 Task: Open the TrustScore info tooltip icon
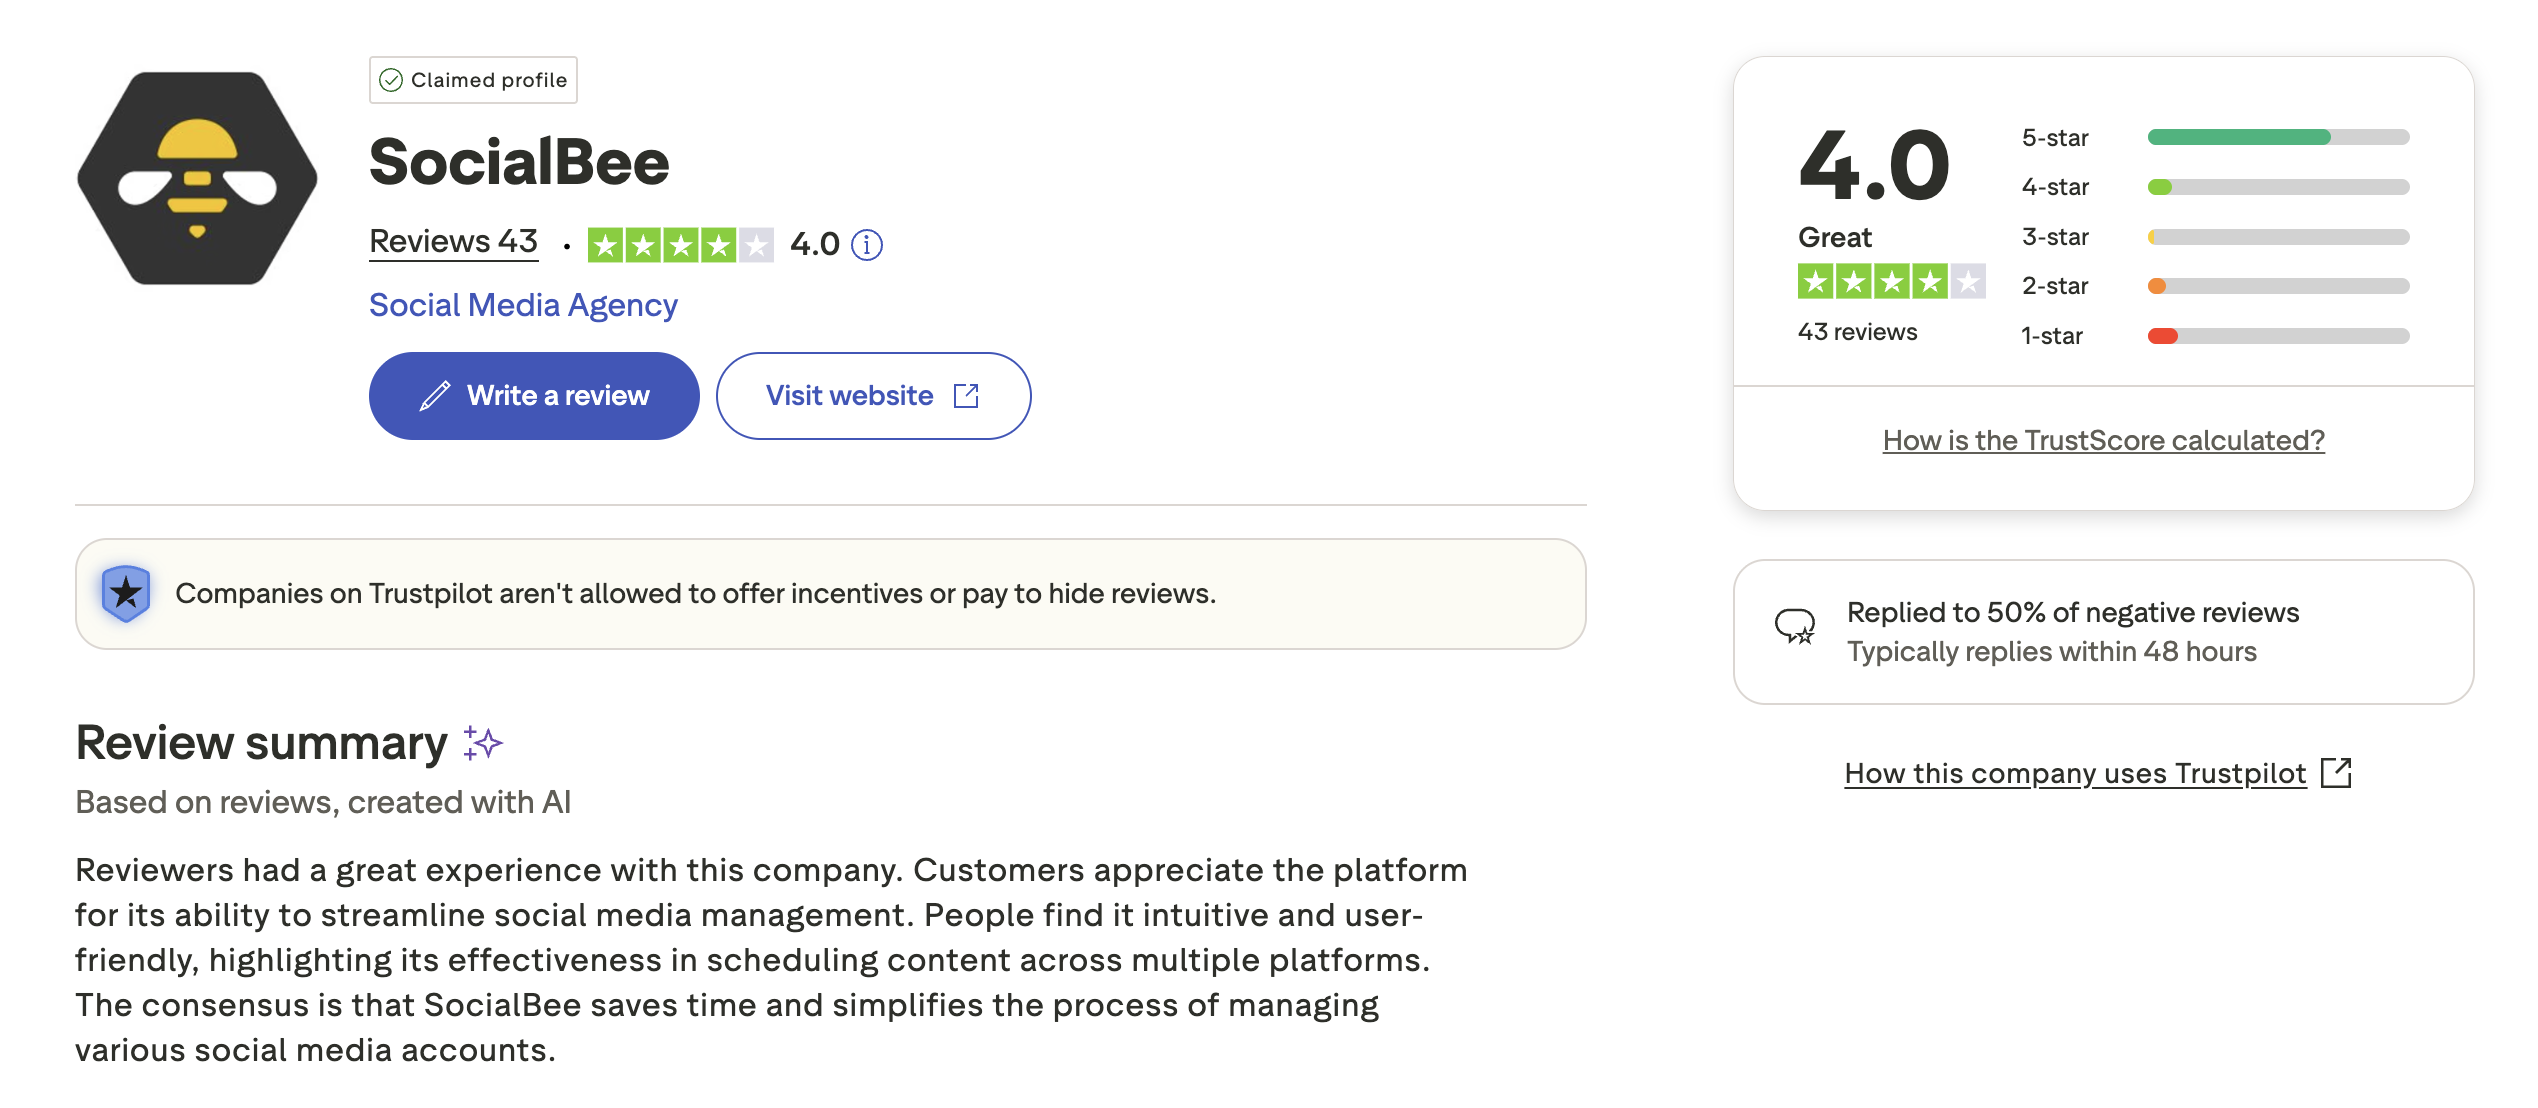click(x=866, y=243)
